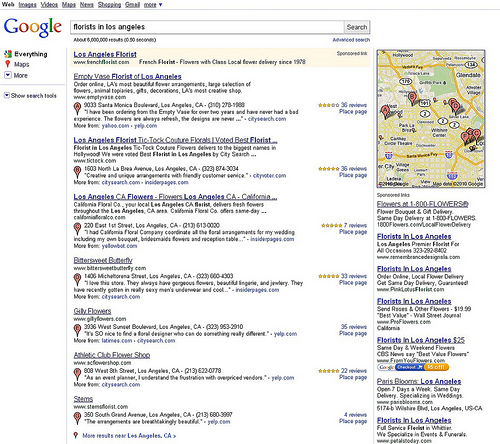
Task: Open Paris Blooms: Los Angeles ad
Action: pos(419,381)
